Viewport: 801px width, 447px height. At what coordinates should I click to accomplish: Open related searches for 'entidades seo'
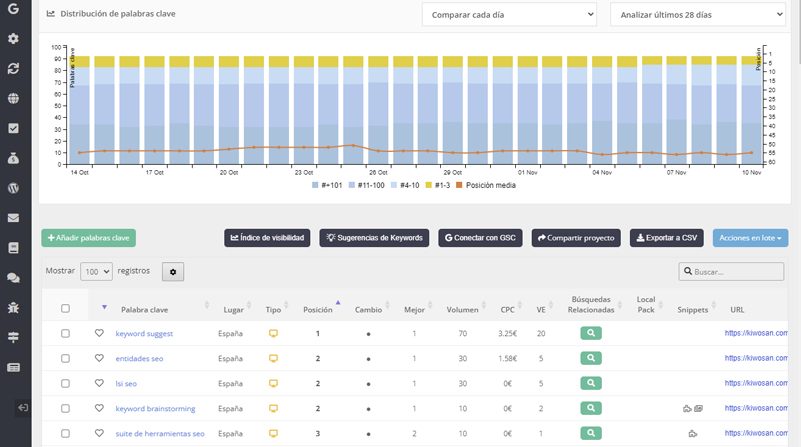pyautogui.click(x=591, y=358)
